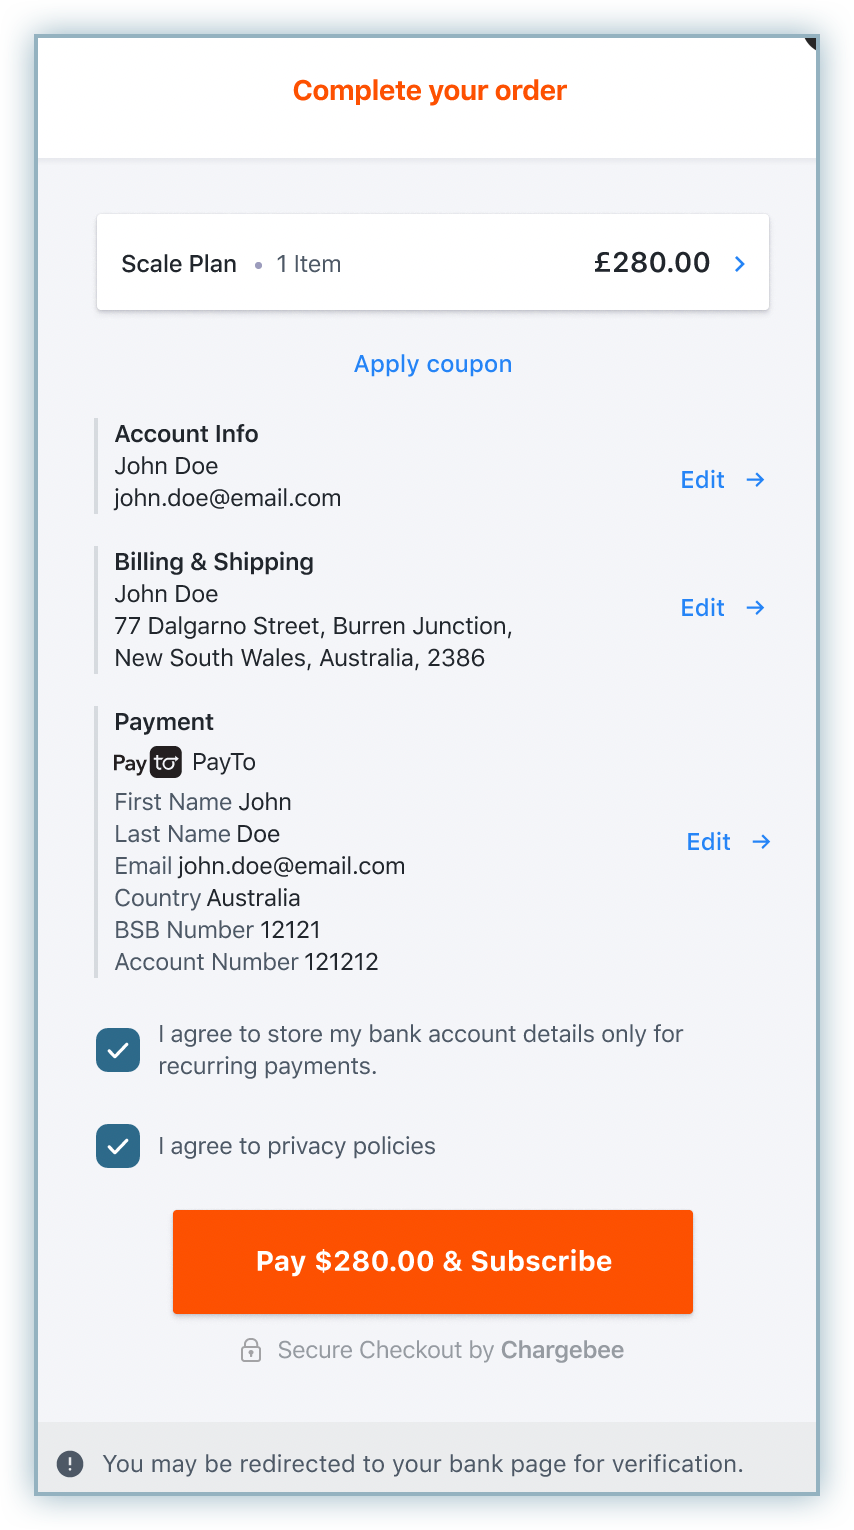Click the padlock secure checkout icon
This screenshot has height=1530, width=854.
[251, 1350]
